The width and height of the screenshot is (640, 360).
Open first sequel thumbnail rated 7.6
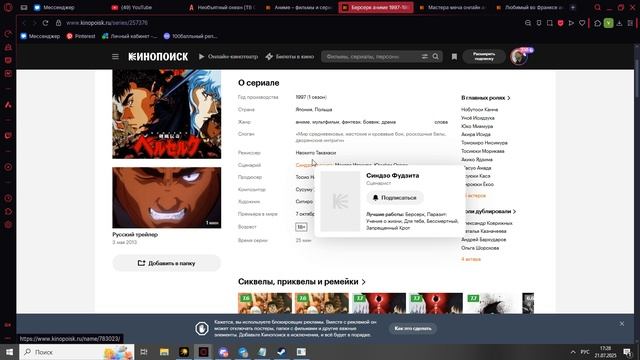tap(265, 303)
